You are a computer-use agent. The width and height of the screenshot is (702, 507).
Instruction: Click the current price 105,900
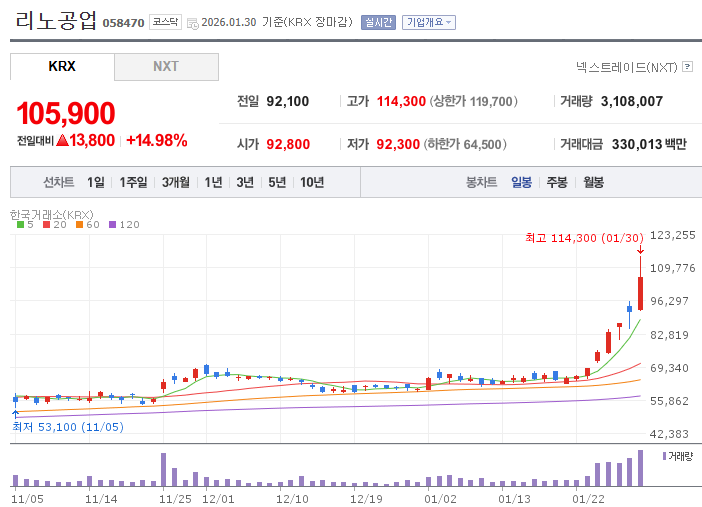pos(66,113)
